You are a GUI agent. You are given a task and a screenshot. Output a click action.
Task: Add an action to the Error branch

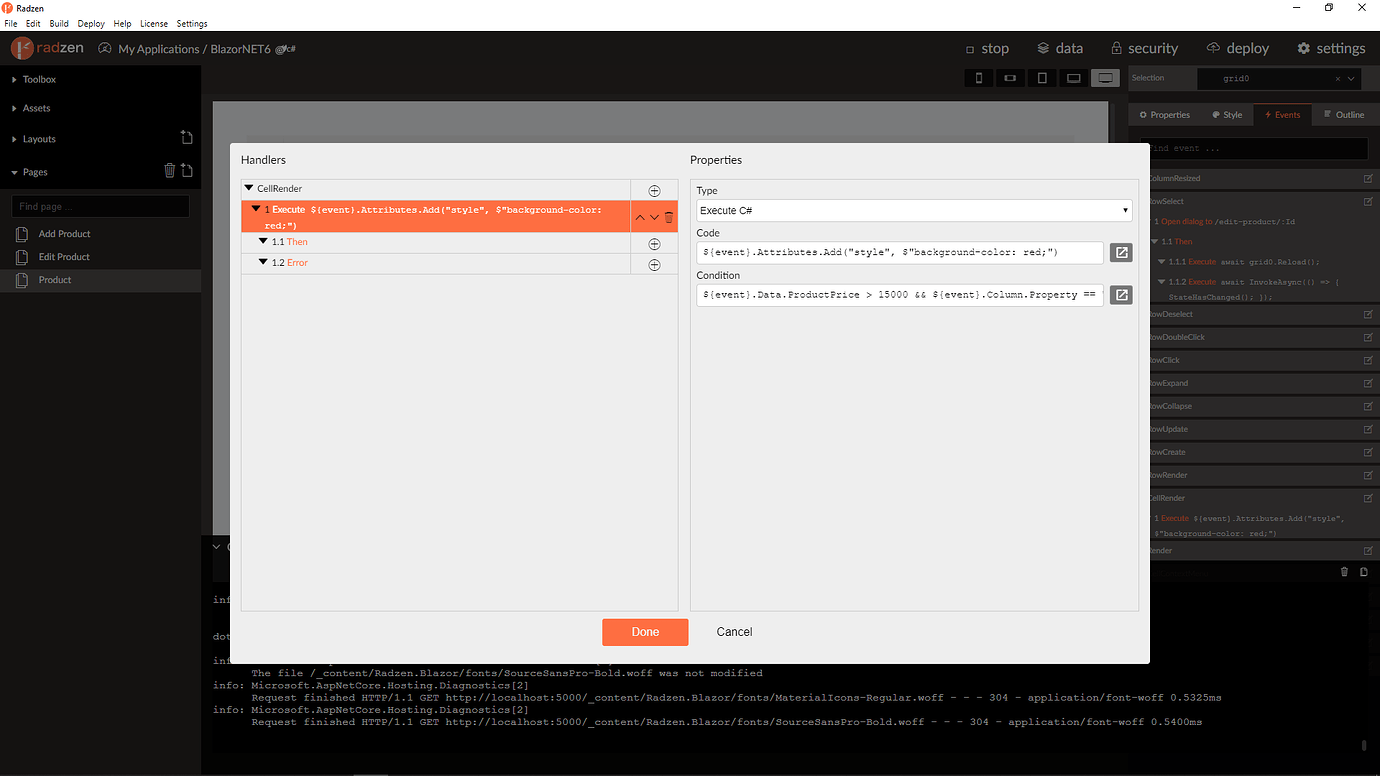[x=654, y=263]
